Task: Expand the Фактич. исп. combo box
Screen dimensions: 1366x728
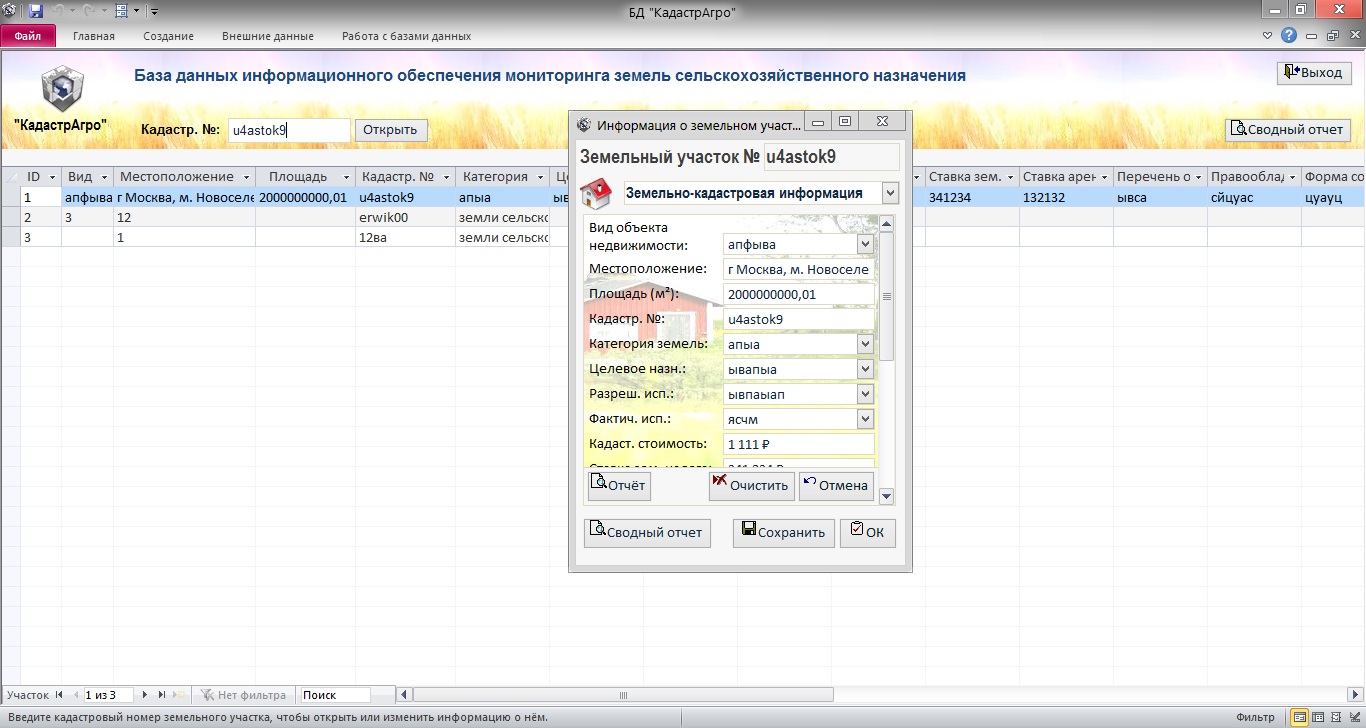Action: point(866,419)
